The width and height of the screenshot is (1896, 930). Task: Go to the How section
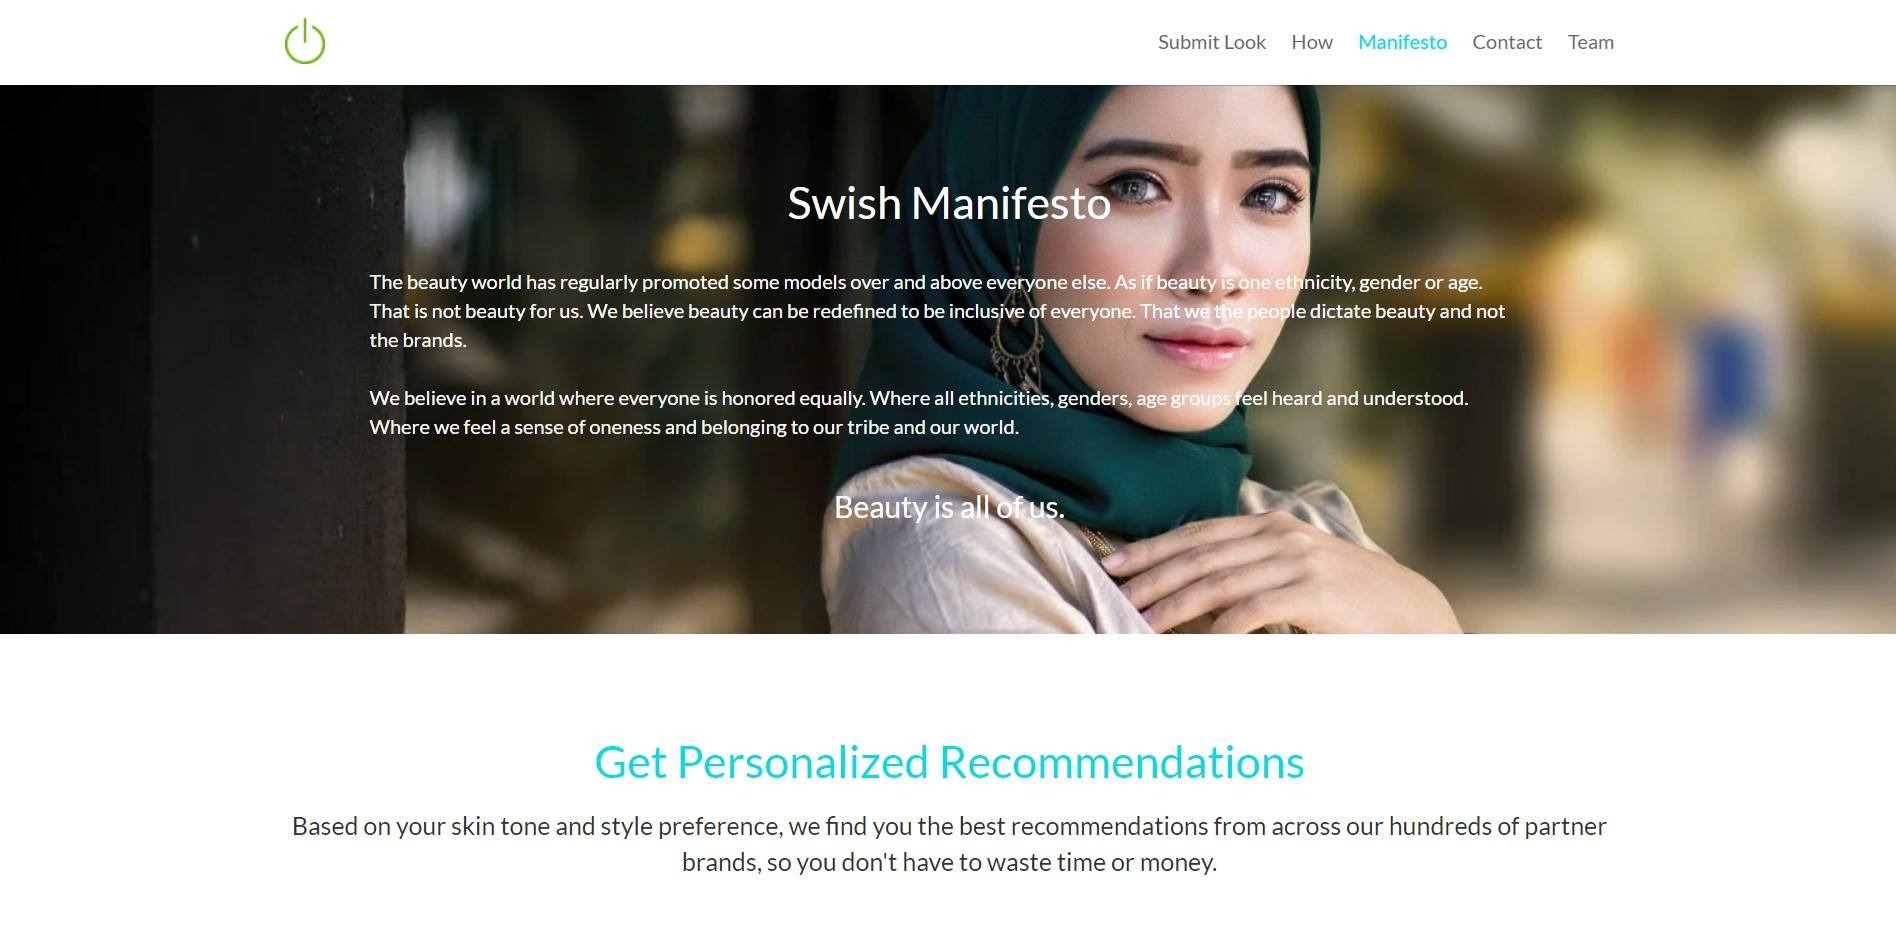[1311, 42]
